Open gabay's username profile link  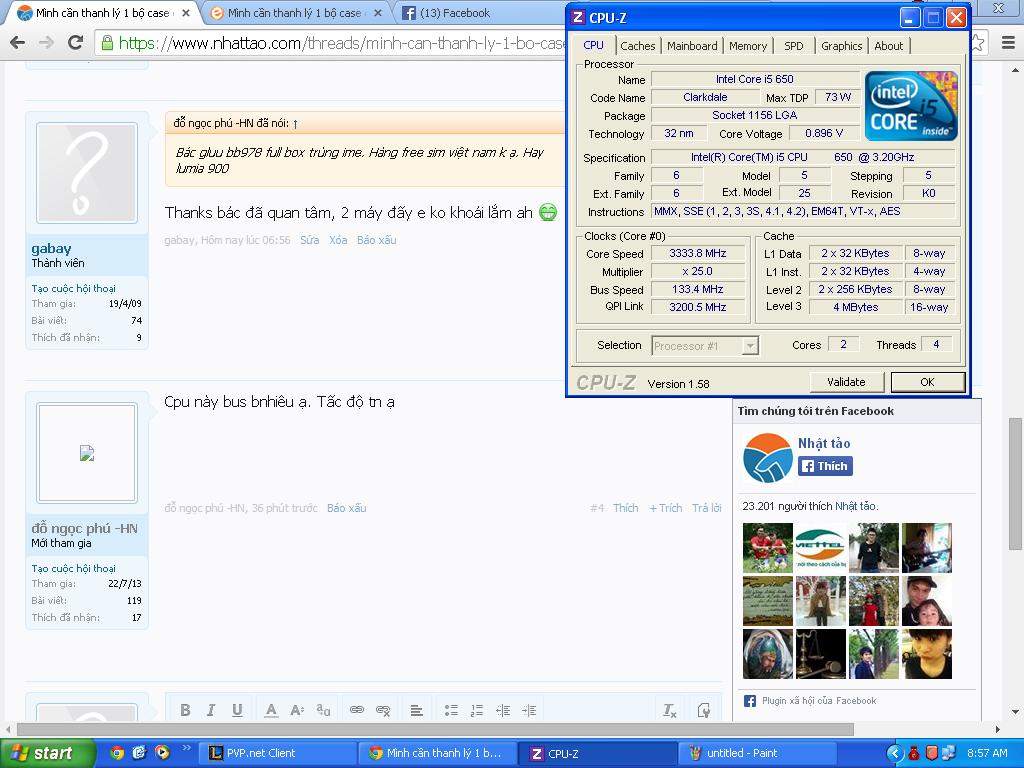pyautogui.click(x=52, y=248)
